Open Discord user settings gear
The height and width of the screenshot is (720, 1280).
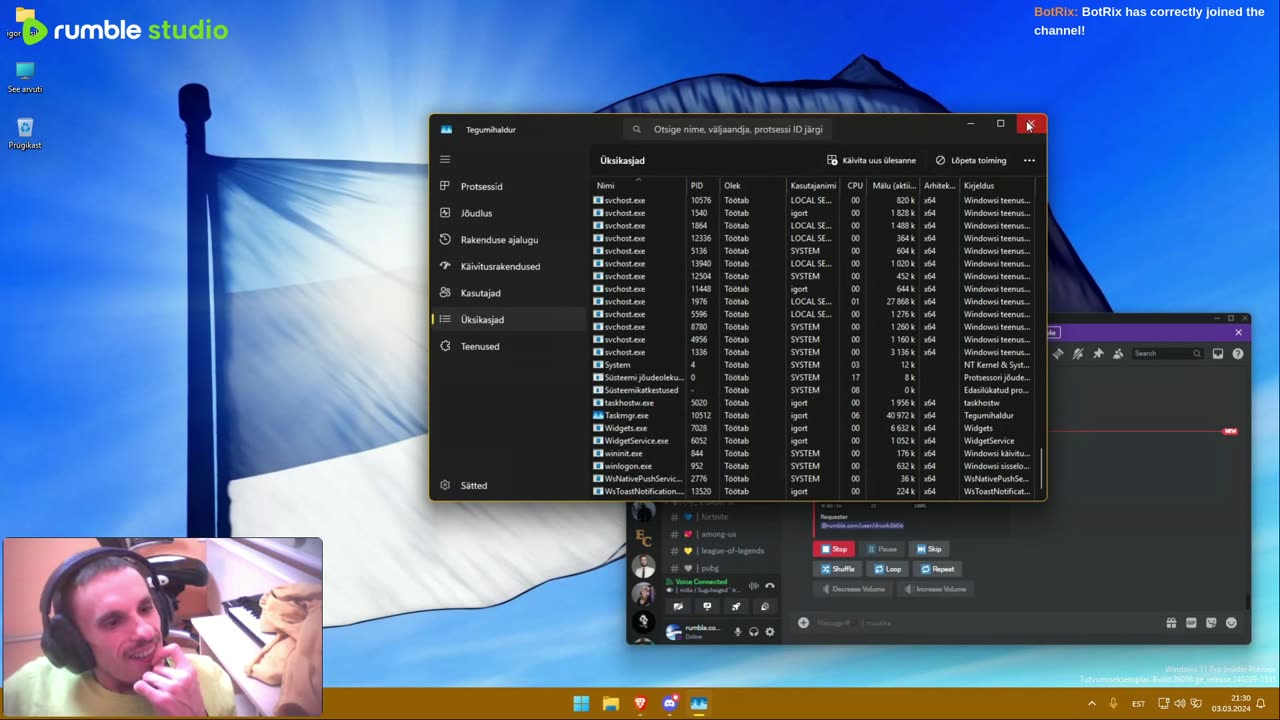tap(769, 632)
